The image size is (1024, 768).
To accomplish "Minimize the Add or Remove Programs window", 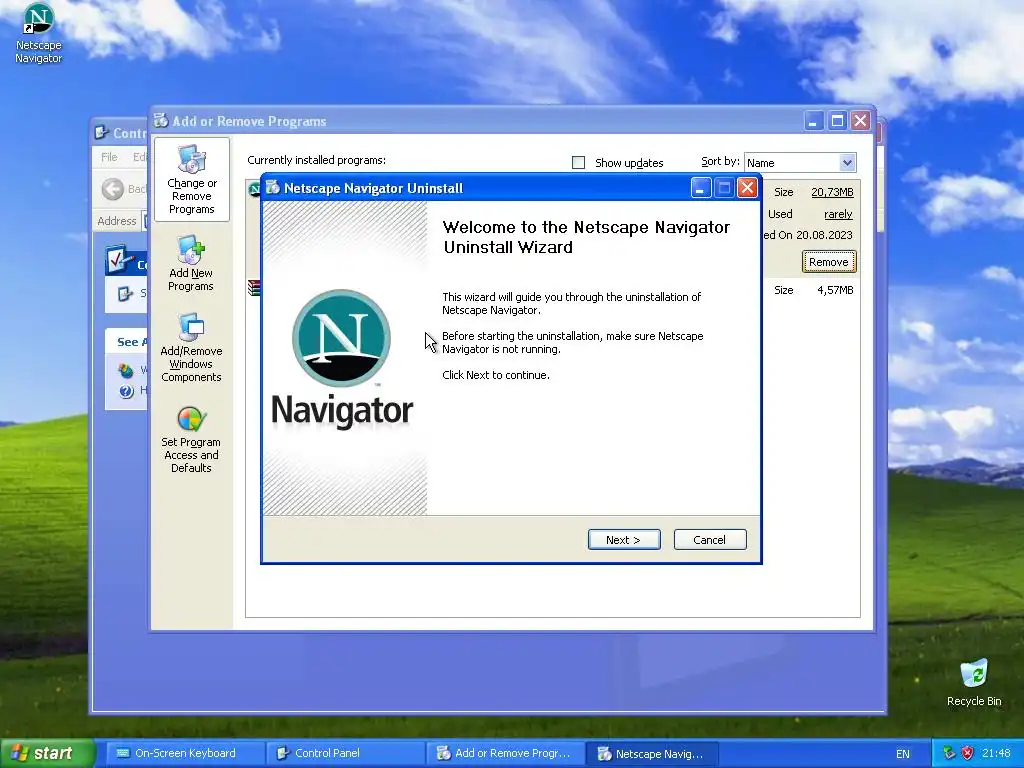I will click(814, 121).
